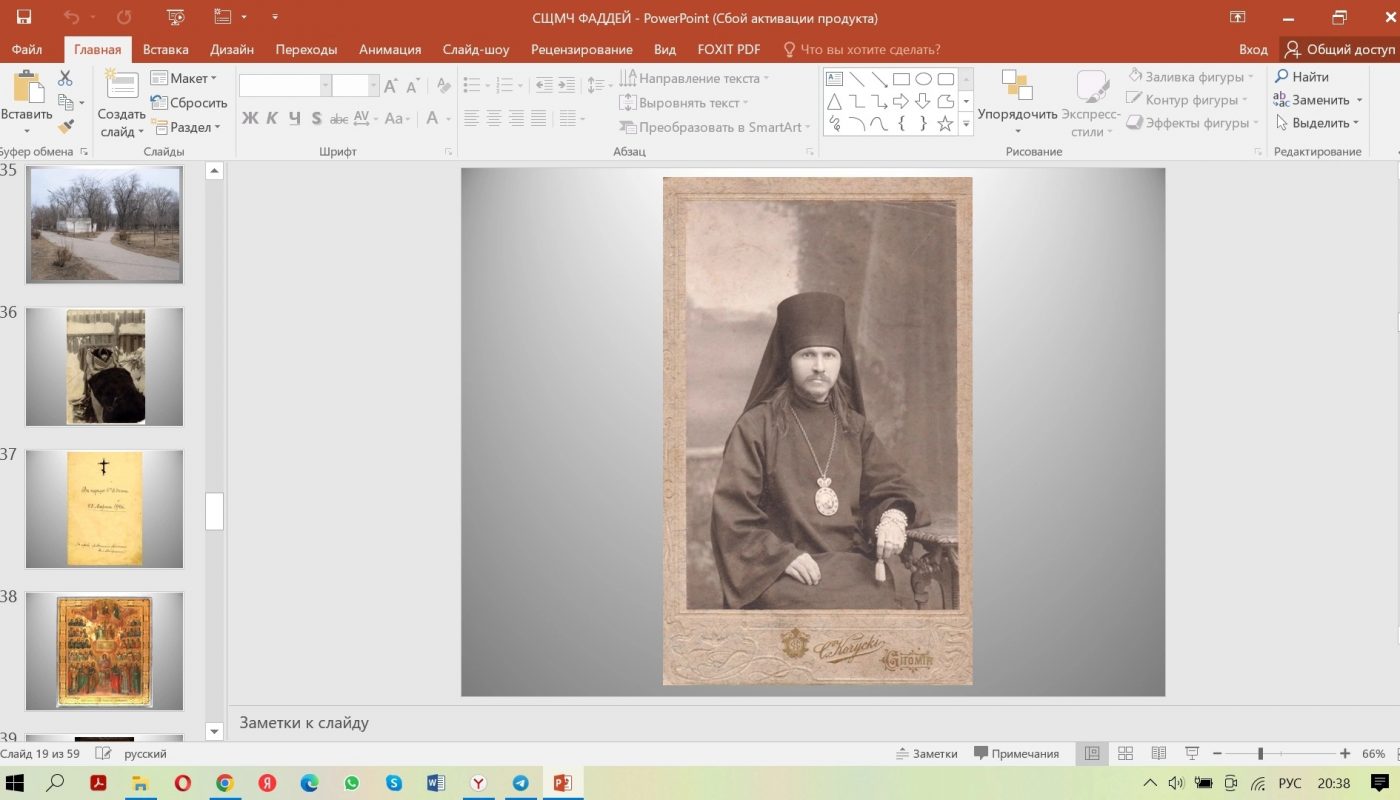Click the Cut scissors icon

[x=65, y=78]
